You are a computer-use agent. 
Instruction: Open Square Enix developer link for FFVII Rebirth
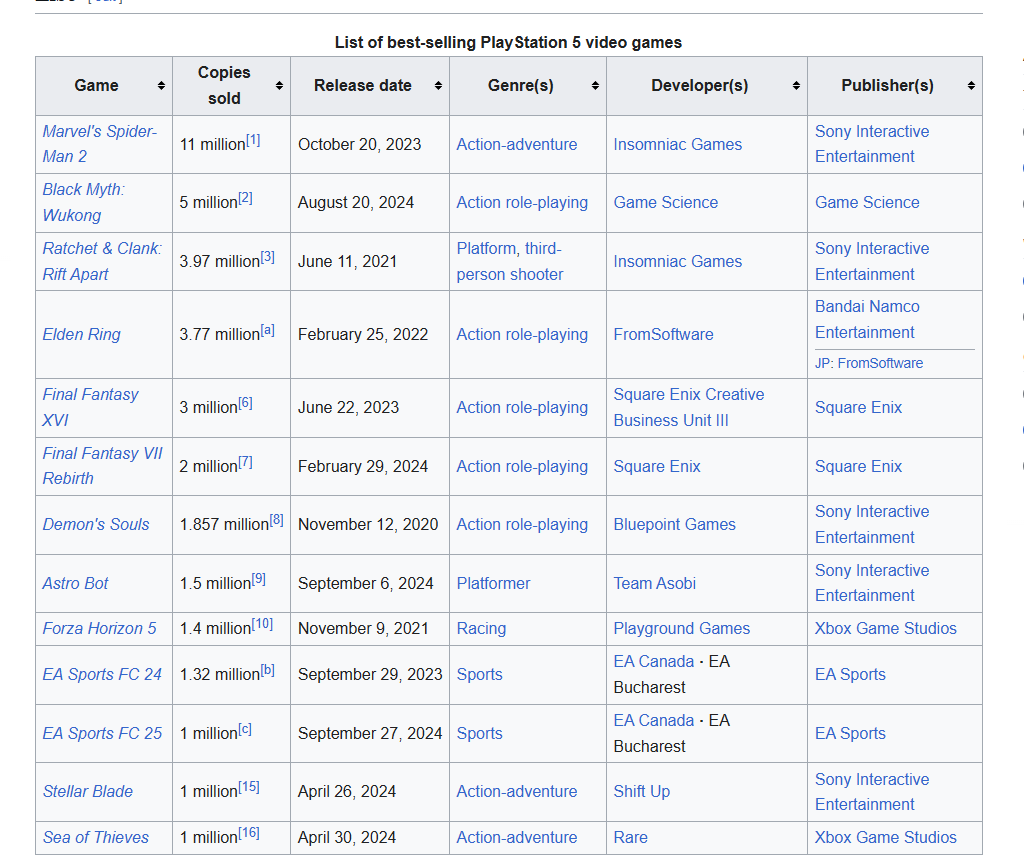pos(656,466)
